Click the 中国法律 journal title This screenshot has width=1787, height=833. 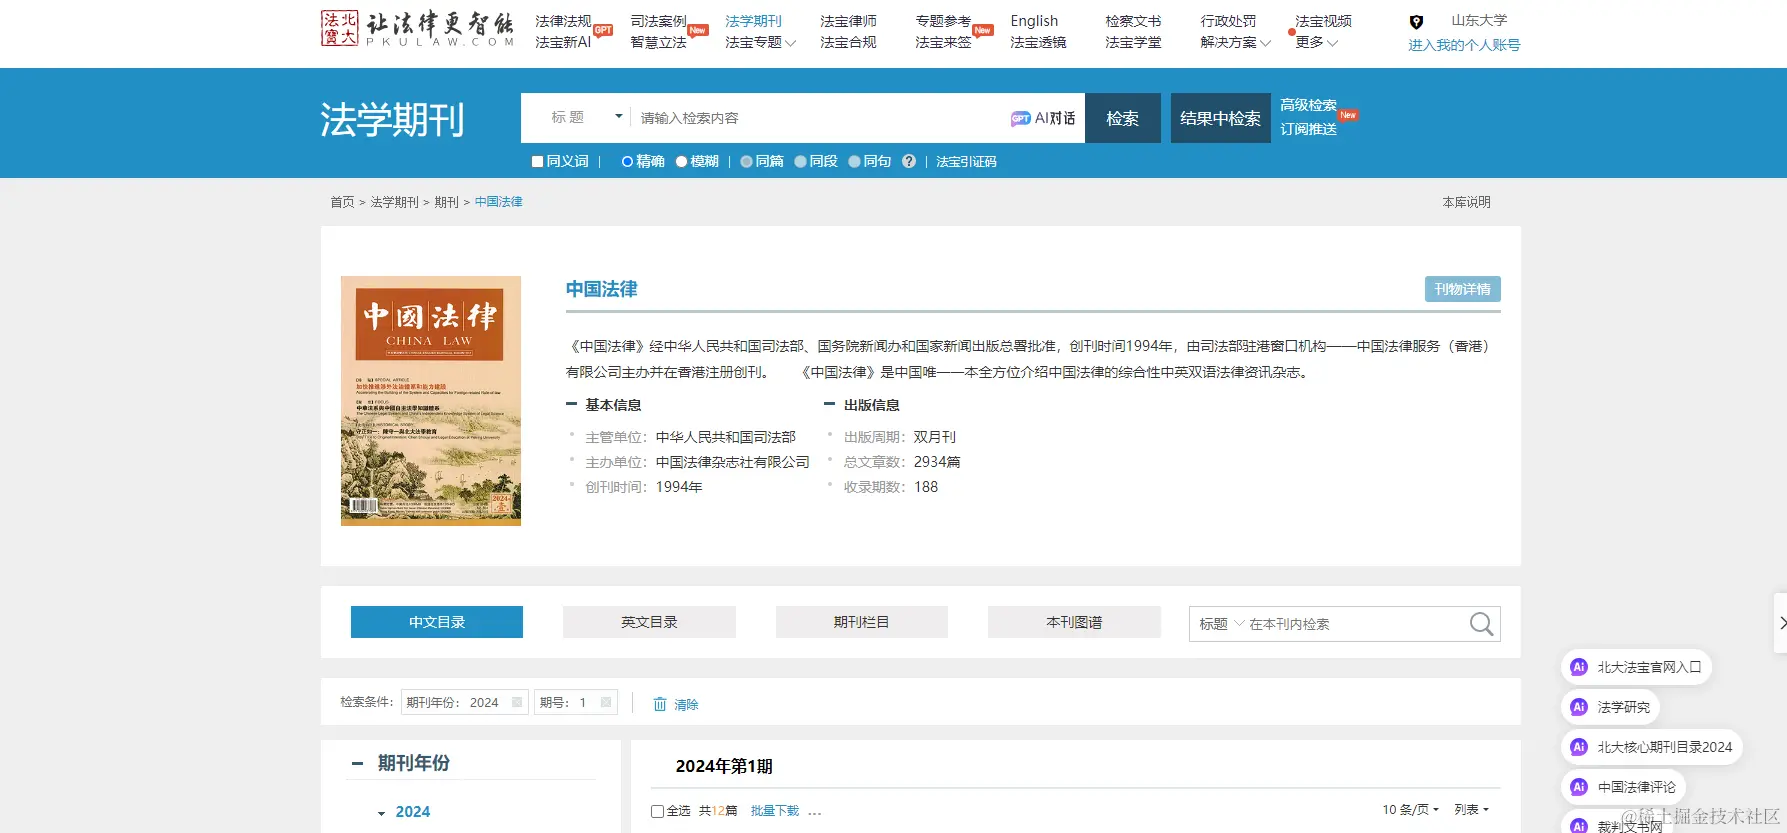601,289
